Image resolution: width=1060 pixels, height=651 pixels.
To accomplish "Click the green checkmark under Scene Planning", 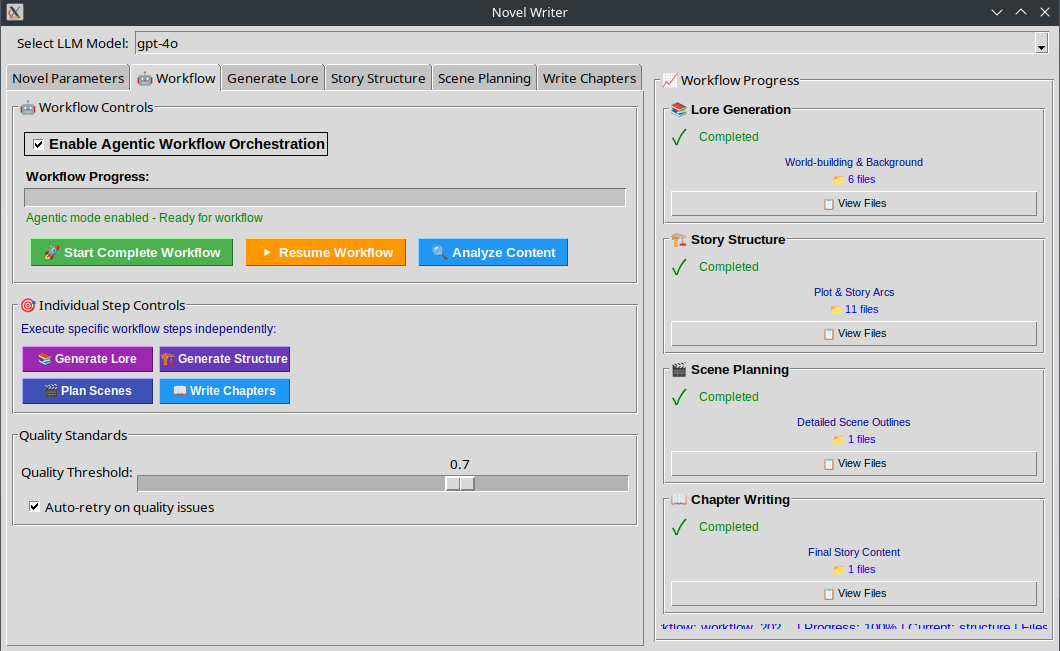I will coord(679,397).
